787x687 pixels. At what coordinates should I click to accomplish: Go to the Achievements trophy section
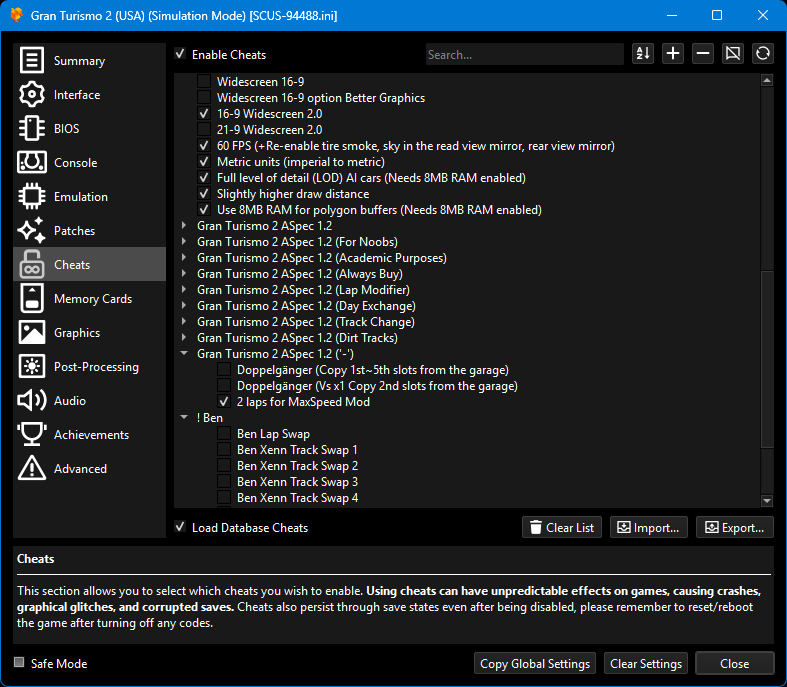[x=89, y=435]
